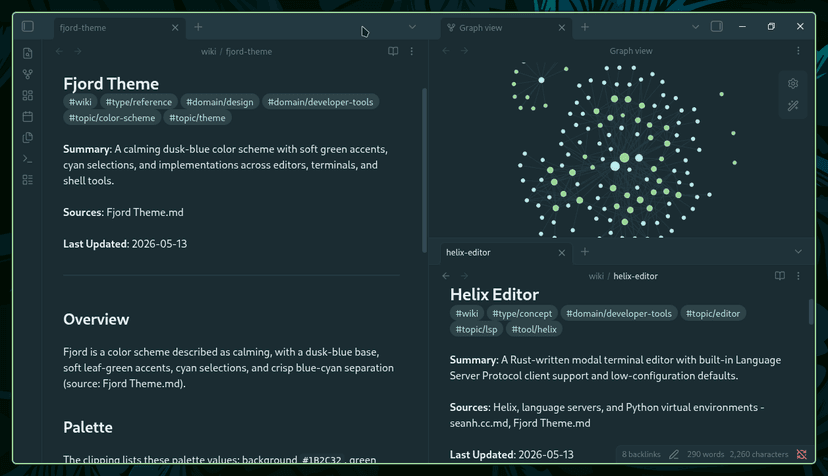Click wiki breadcrumb in helix-editor pane
Image resolution: width=828 pixels, height=476 pixels.
[x=596, y=276]
